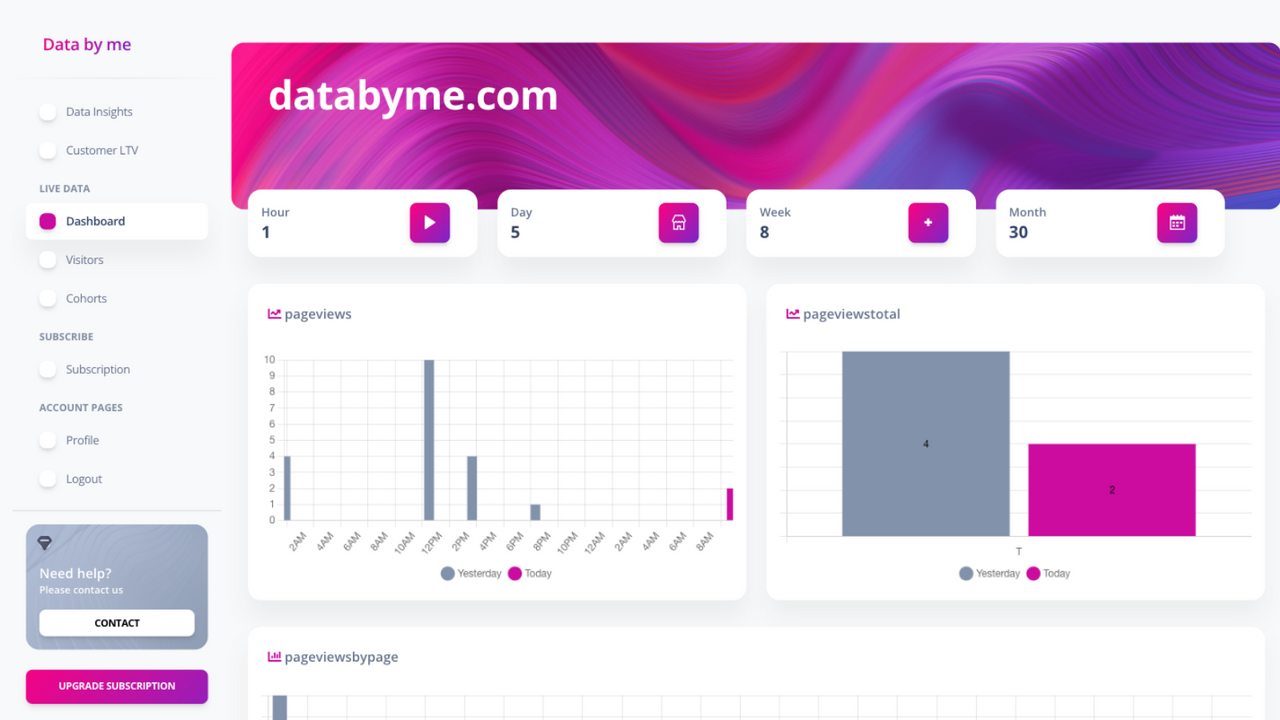The width and height of the screenshot is (1280, 720).
Task: Click UPGRADE SUBSCRIPTION button
Action: click(116, 686)
